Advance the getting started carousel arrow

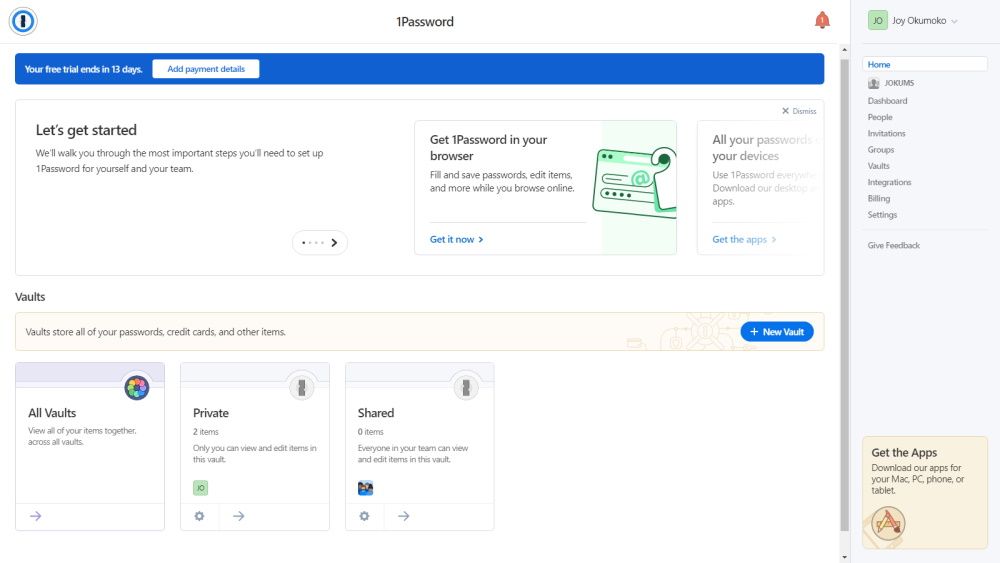334,242
